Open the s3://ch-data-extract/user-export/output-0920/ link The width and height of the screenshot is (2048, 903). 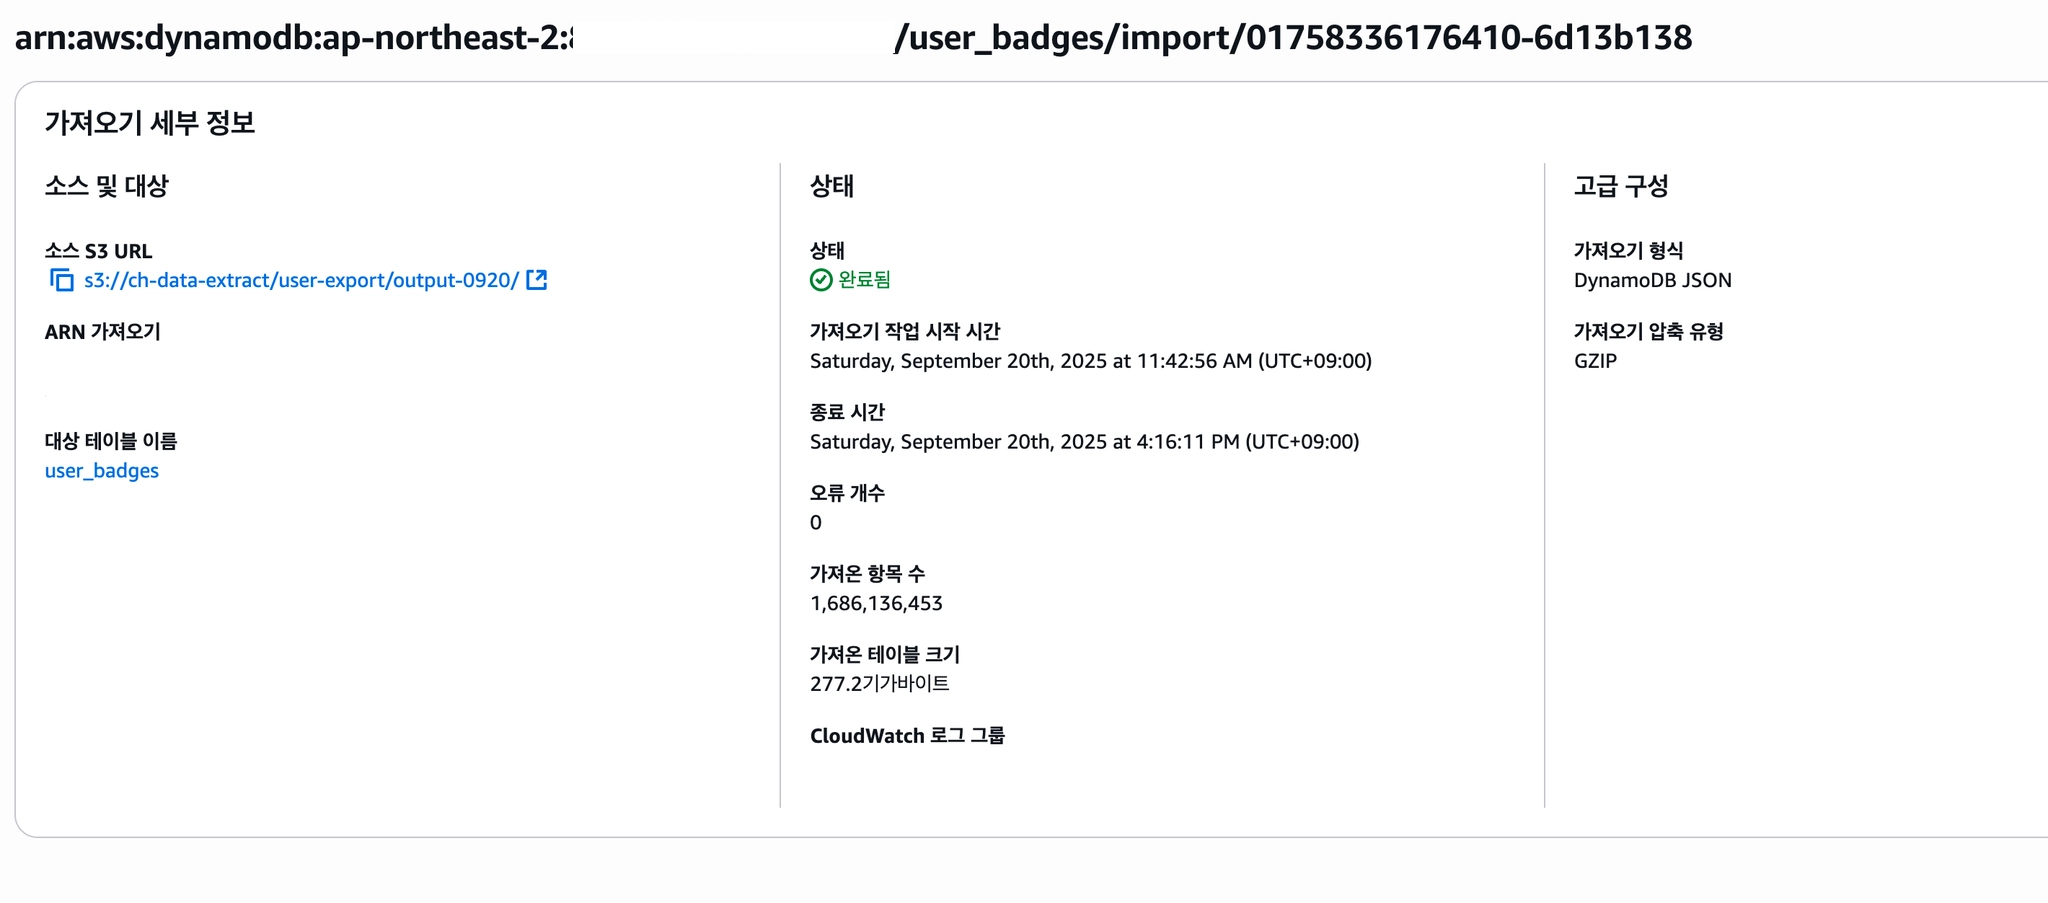click(x=301, y=281)
